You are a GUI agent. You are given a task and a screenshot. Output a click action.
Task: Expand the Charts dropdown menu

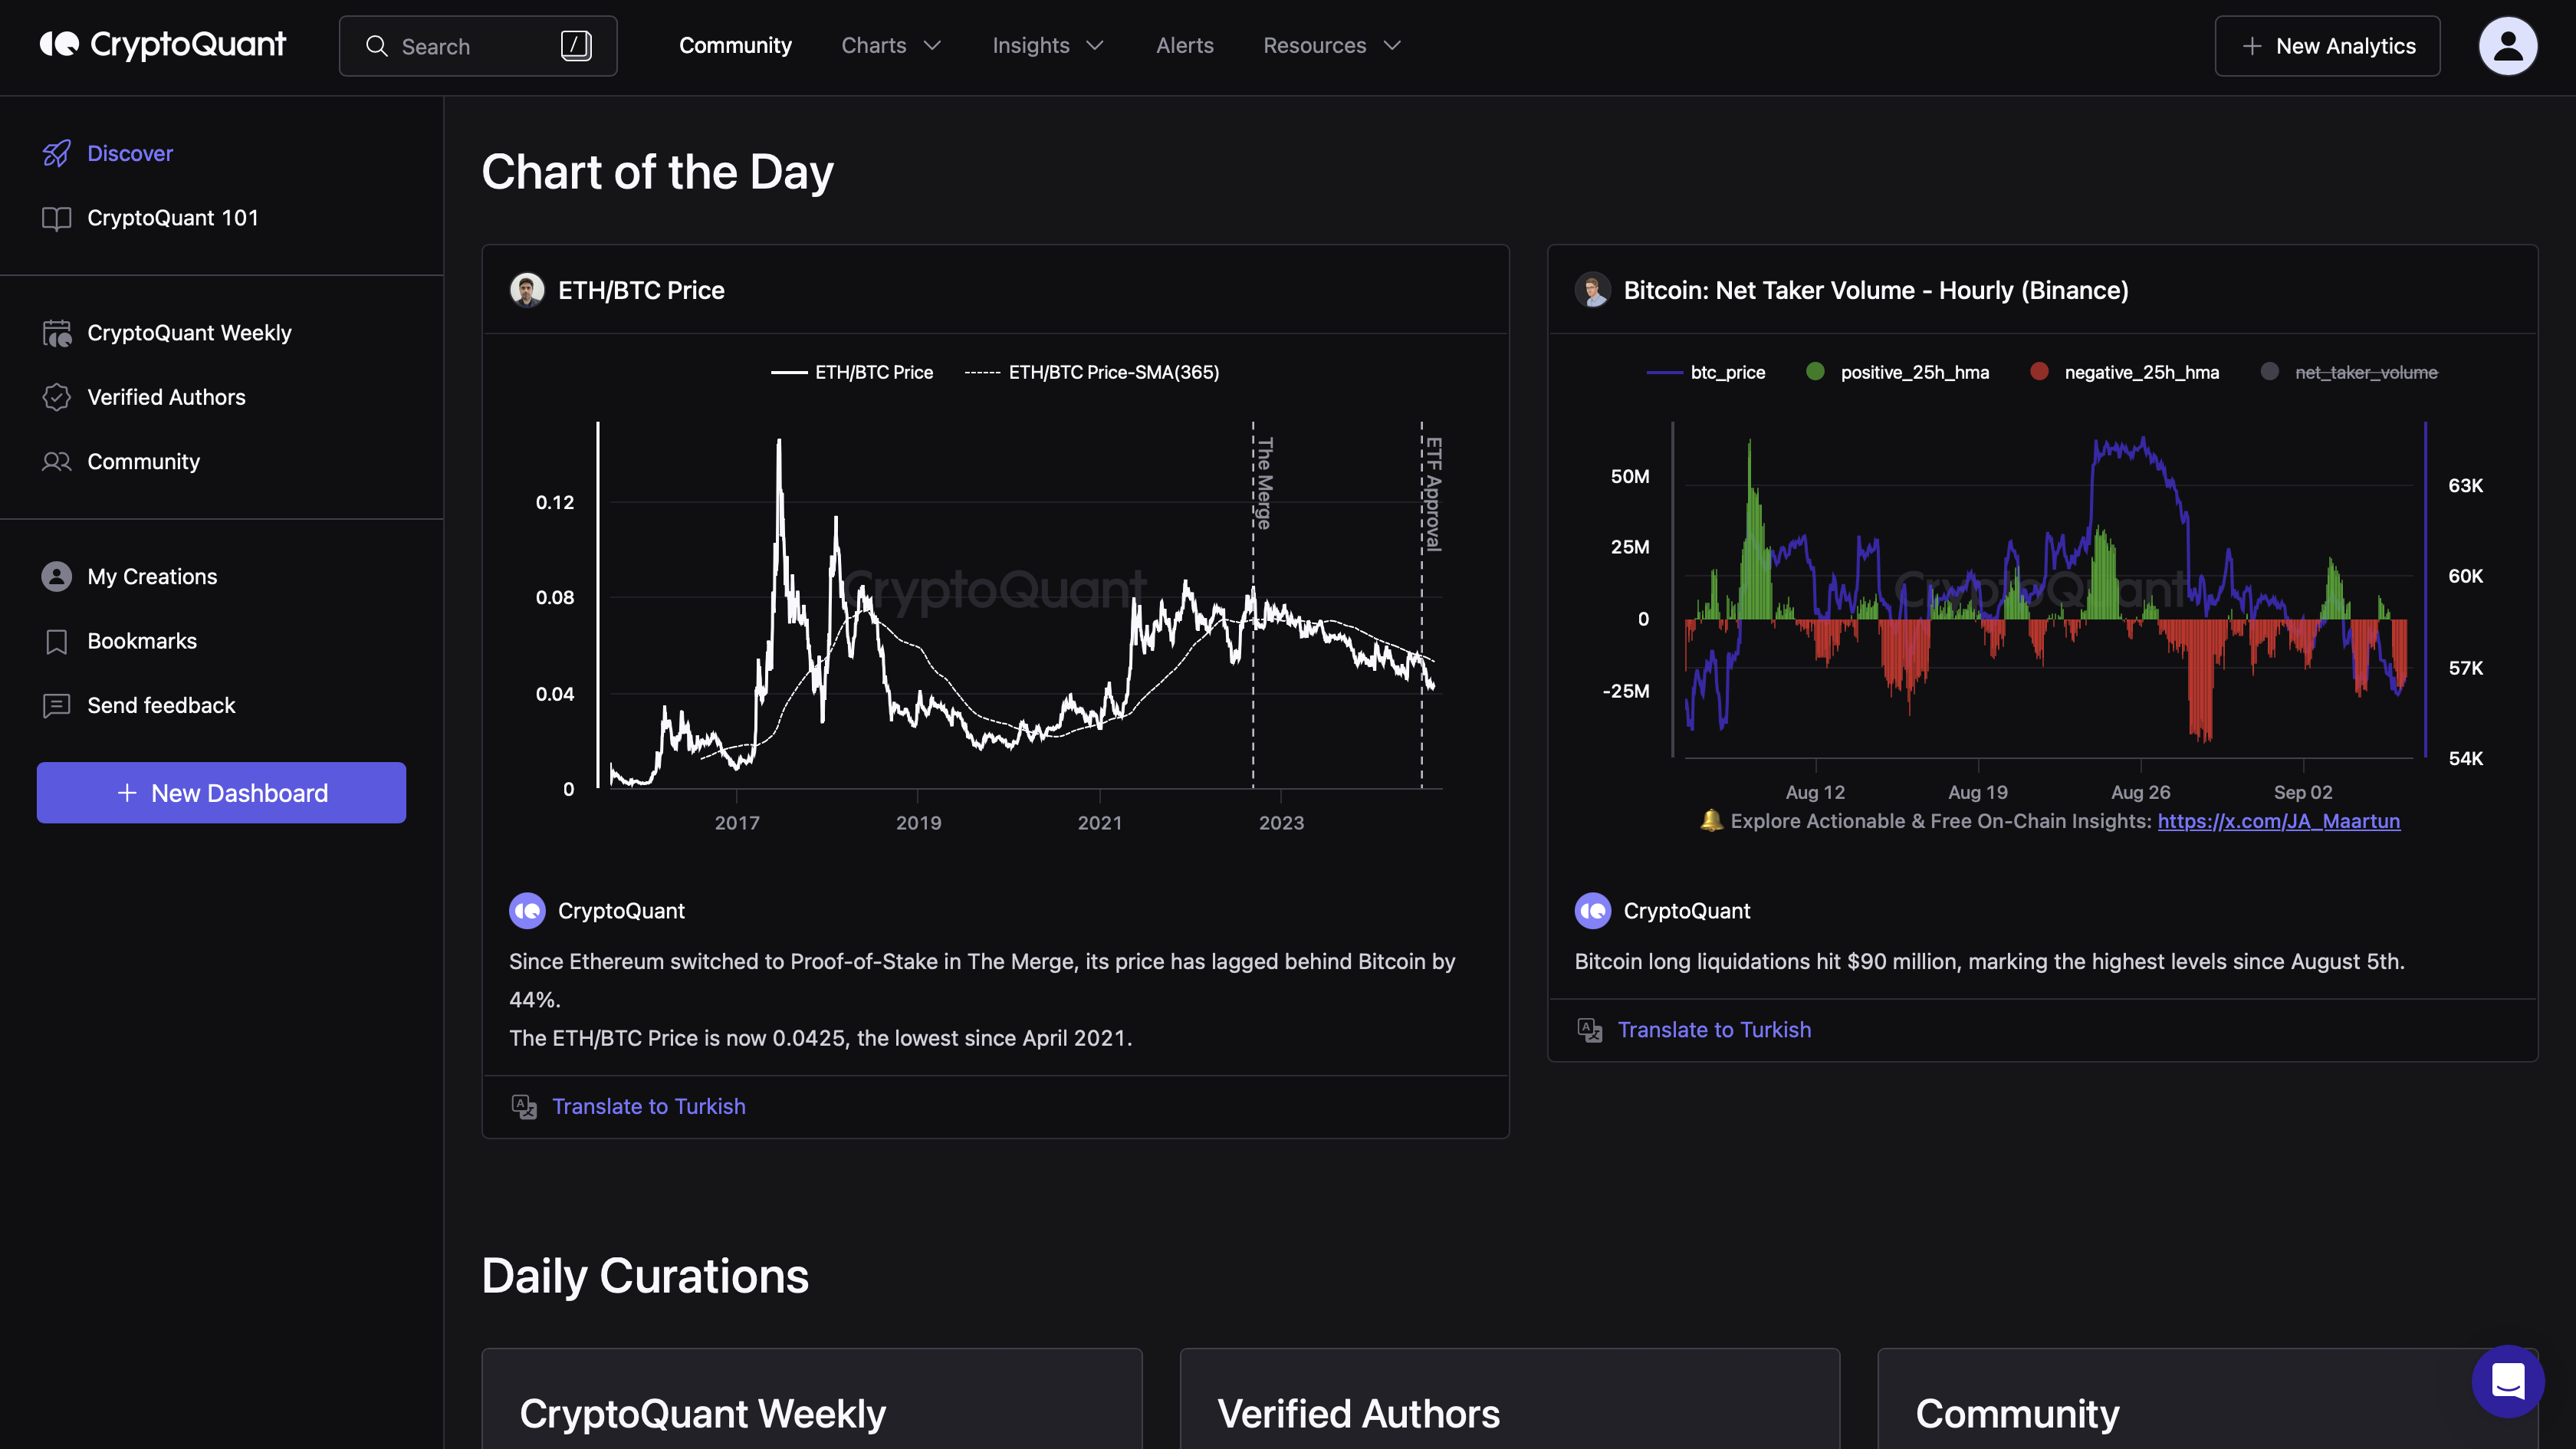pos(890,46)
